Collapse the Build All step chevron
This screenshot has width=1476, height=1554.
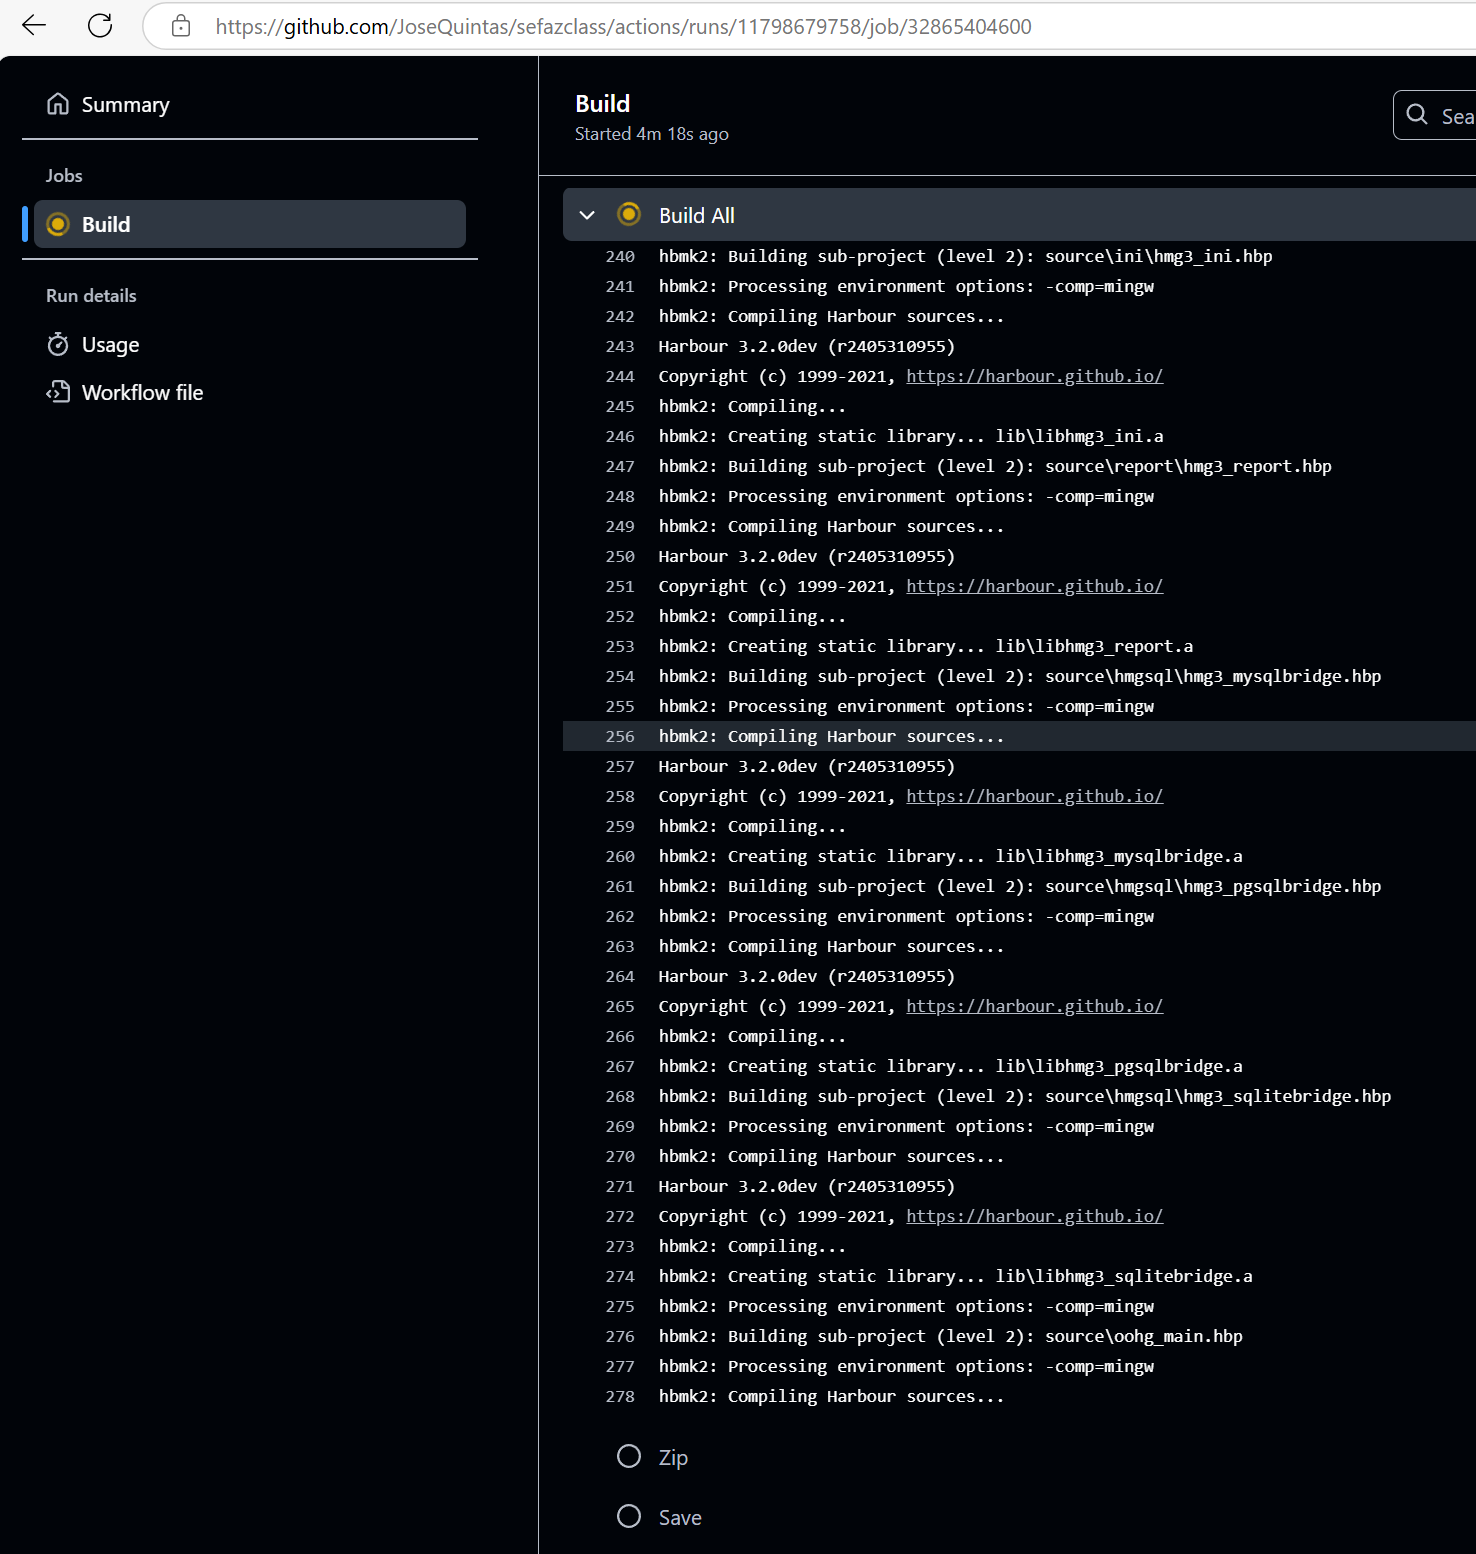587,215
